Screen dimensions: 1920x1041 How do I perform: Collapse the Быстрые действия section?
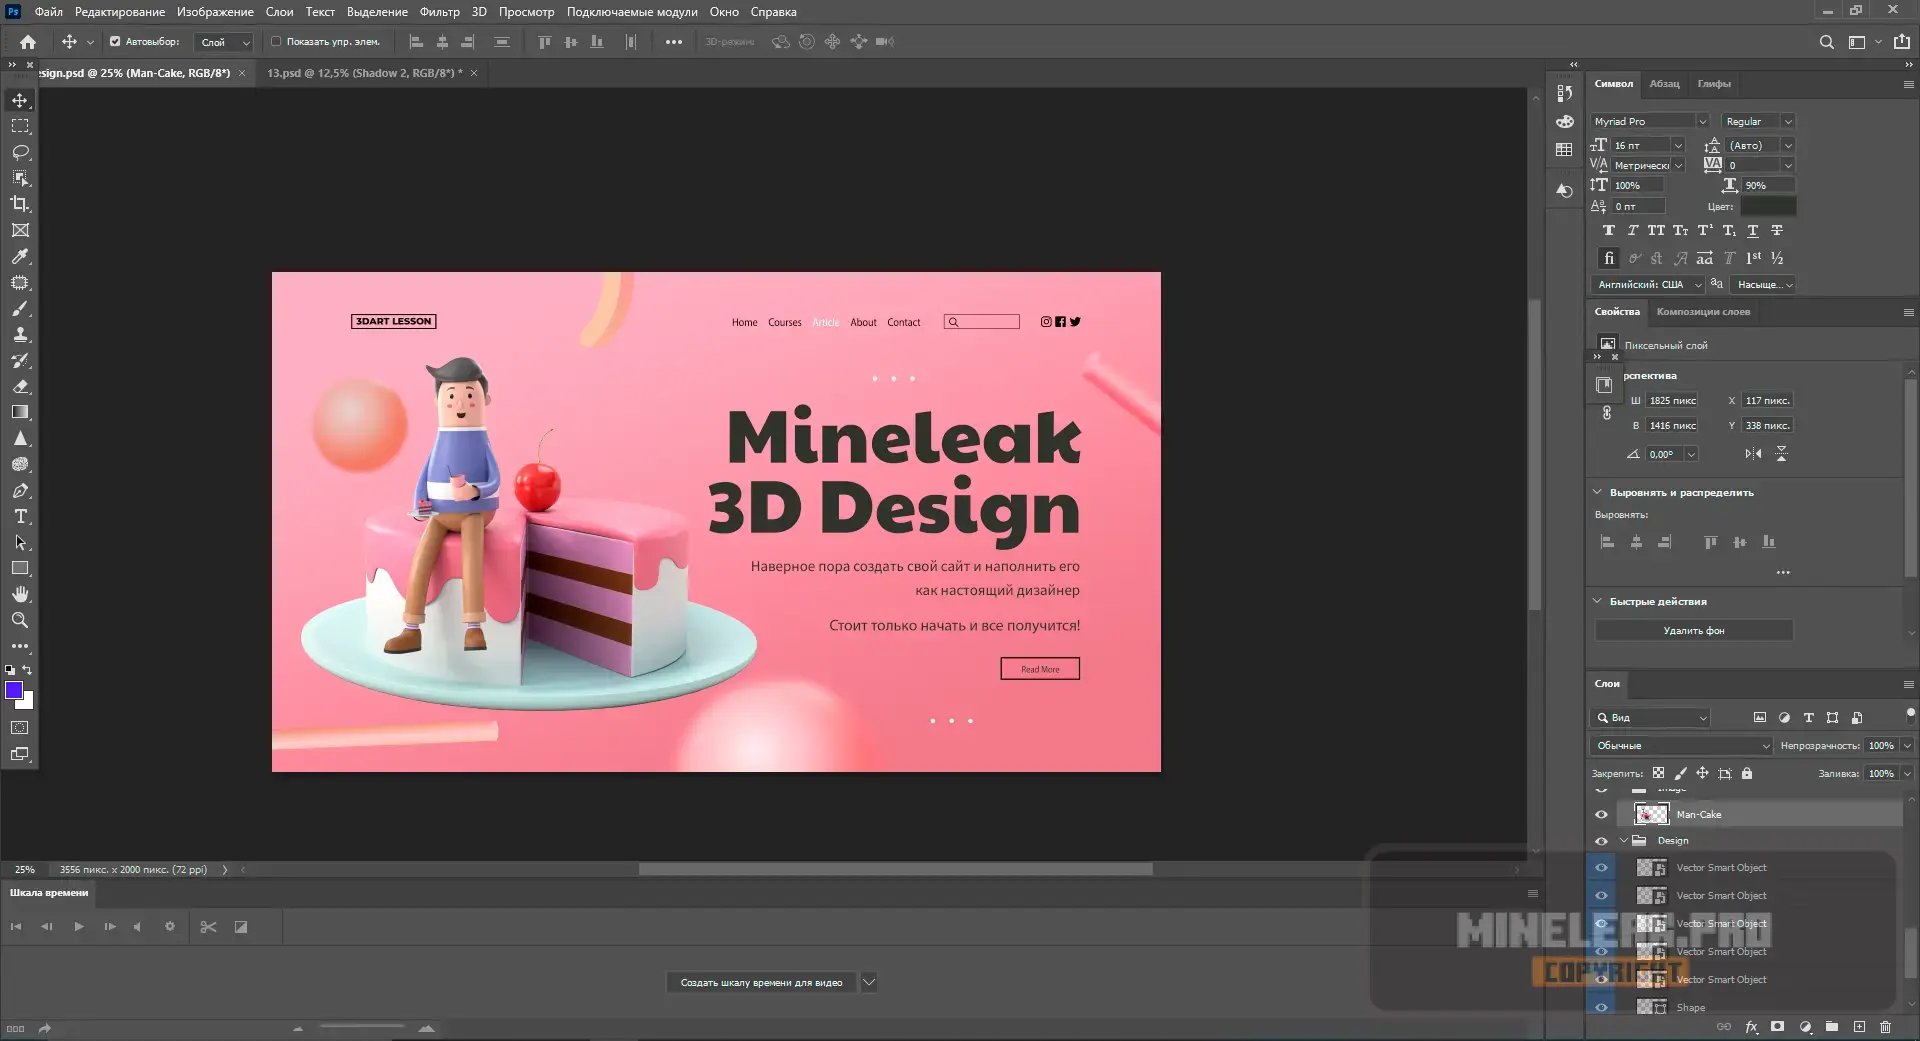point(1597,601)
